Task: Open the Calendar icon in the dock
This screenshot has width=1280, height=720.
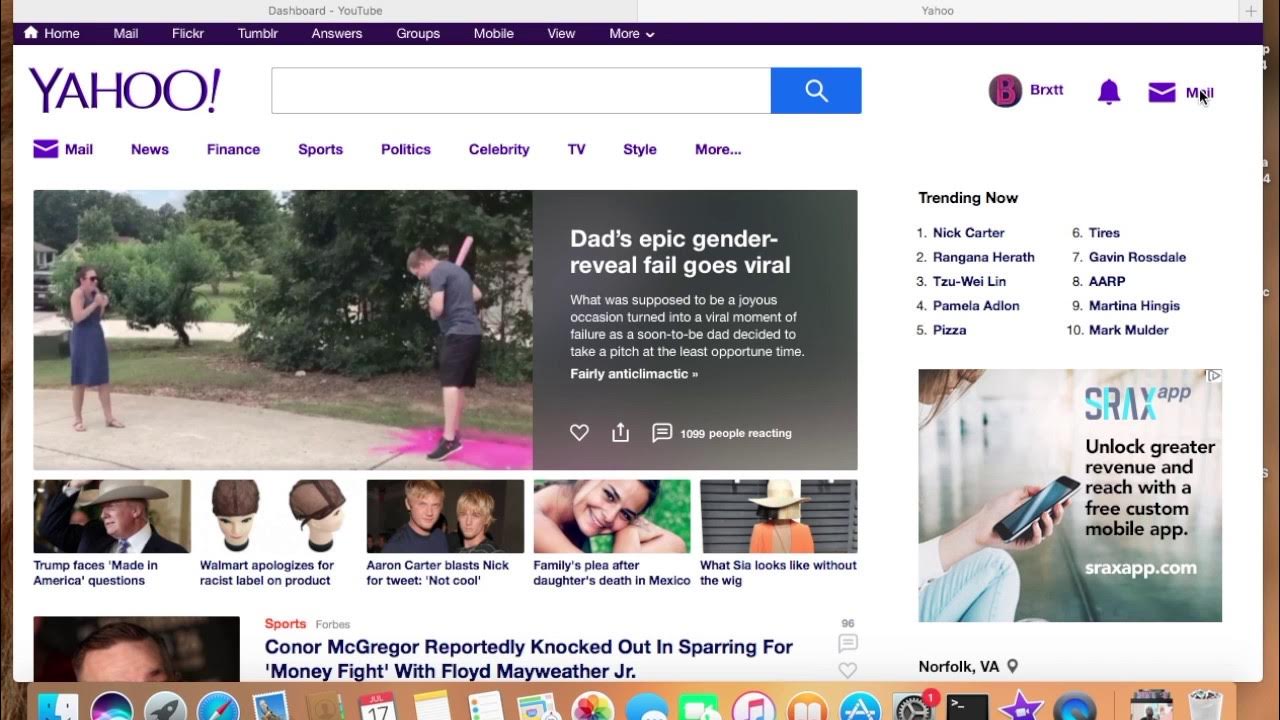Action: [x=377, y=708]
